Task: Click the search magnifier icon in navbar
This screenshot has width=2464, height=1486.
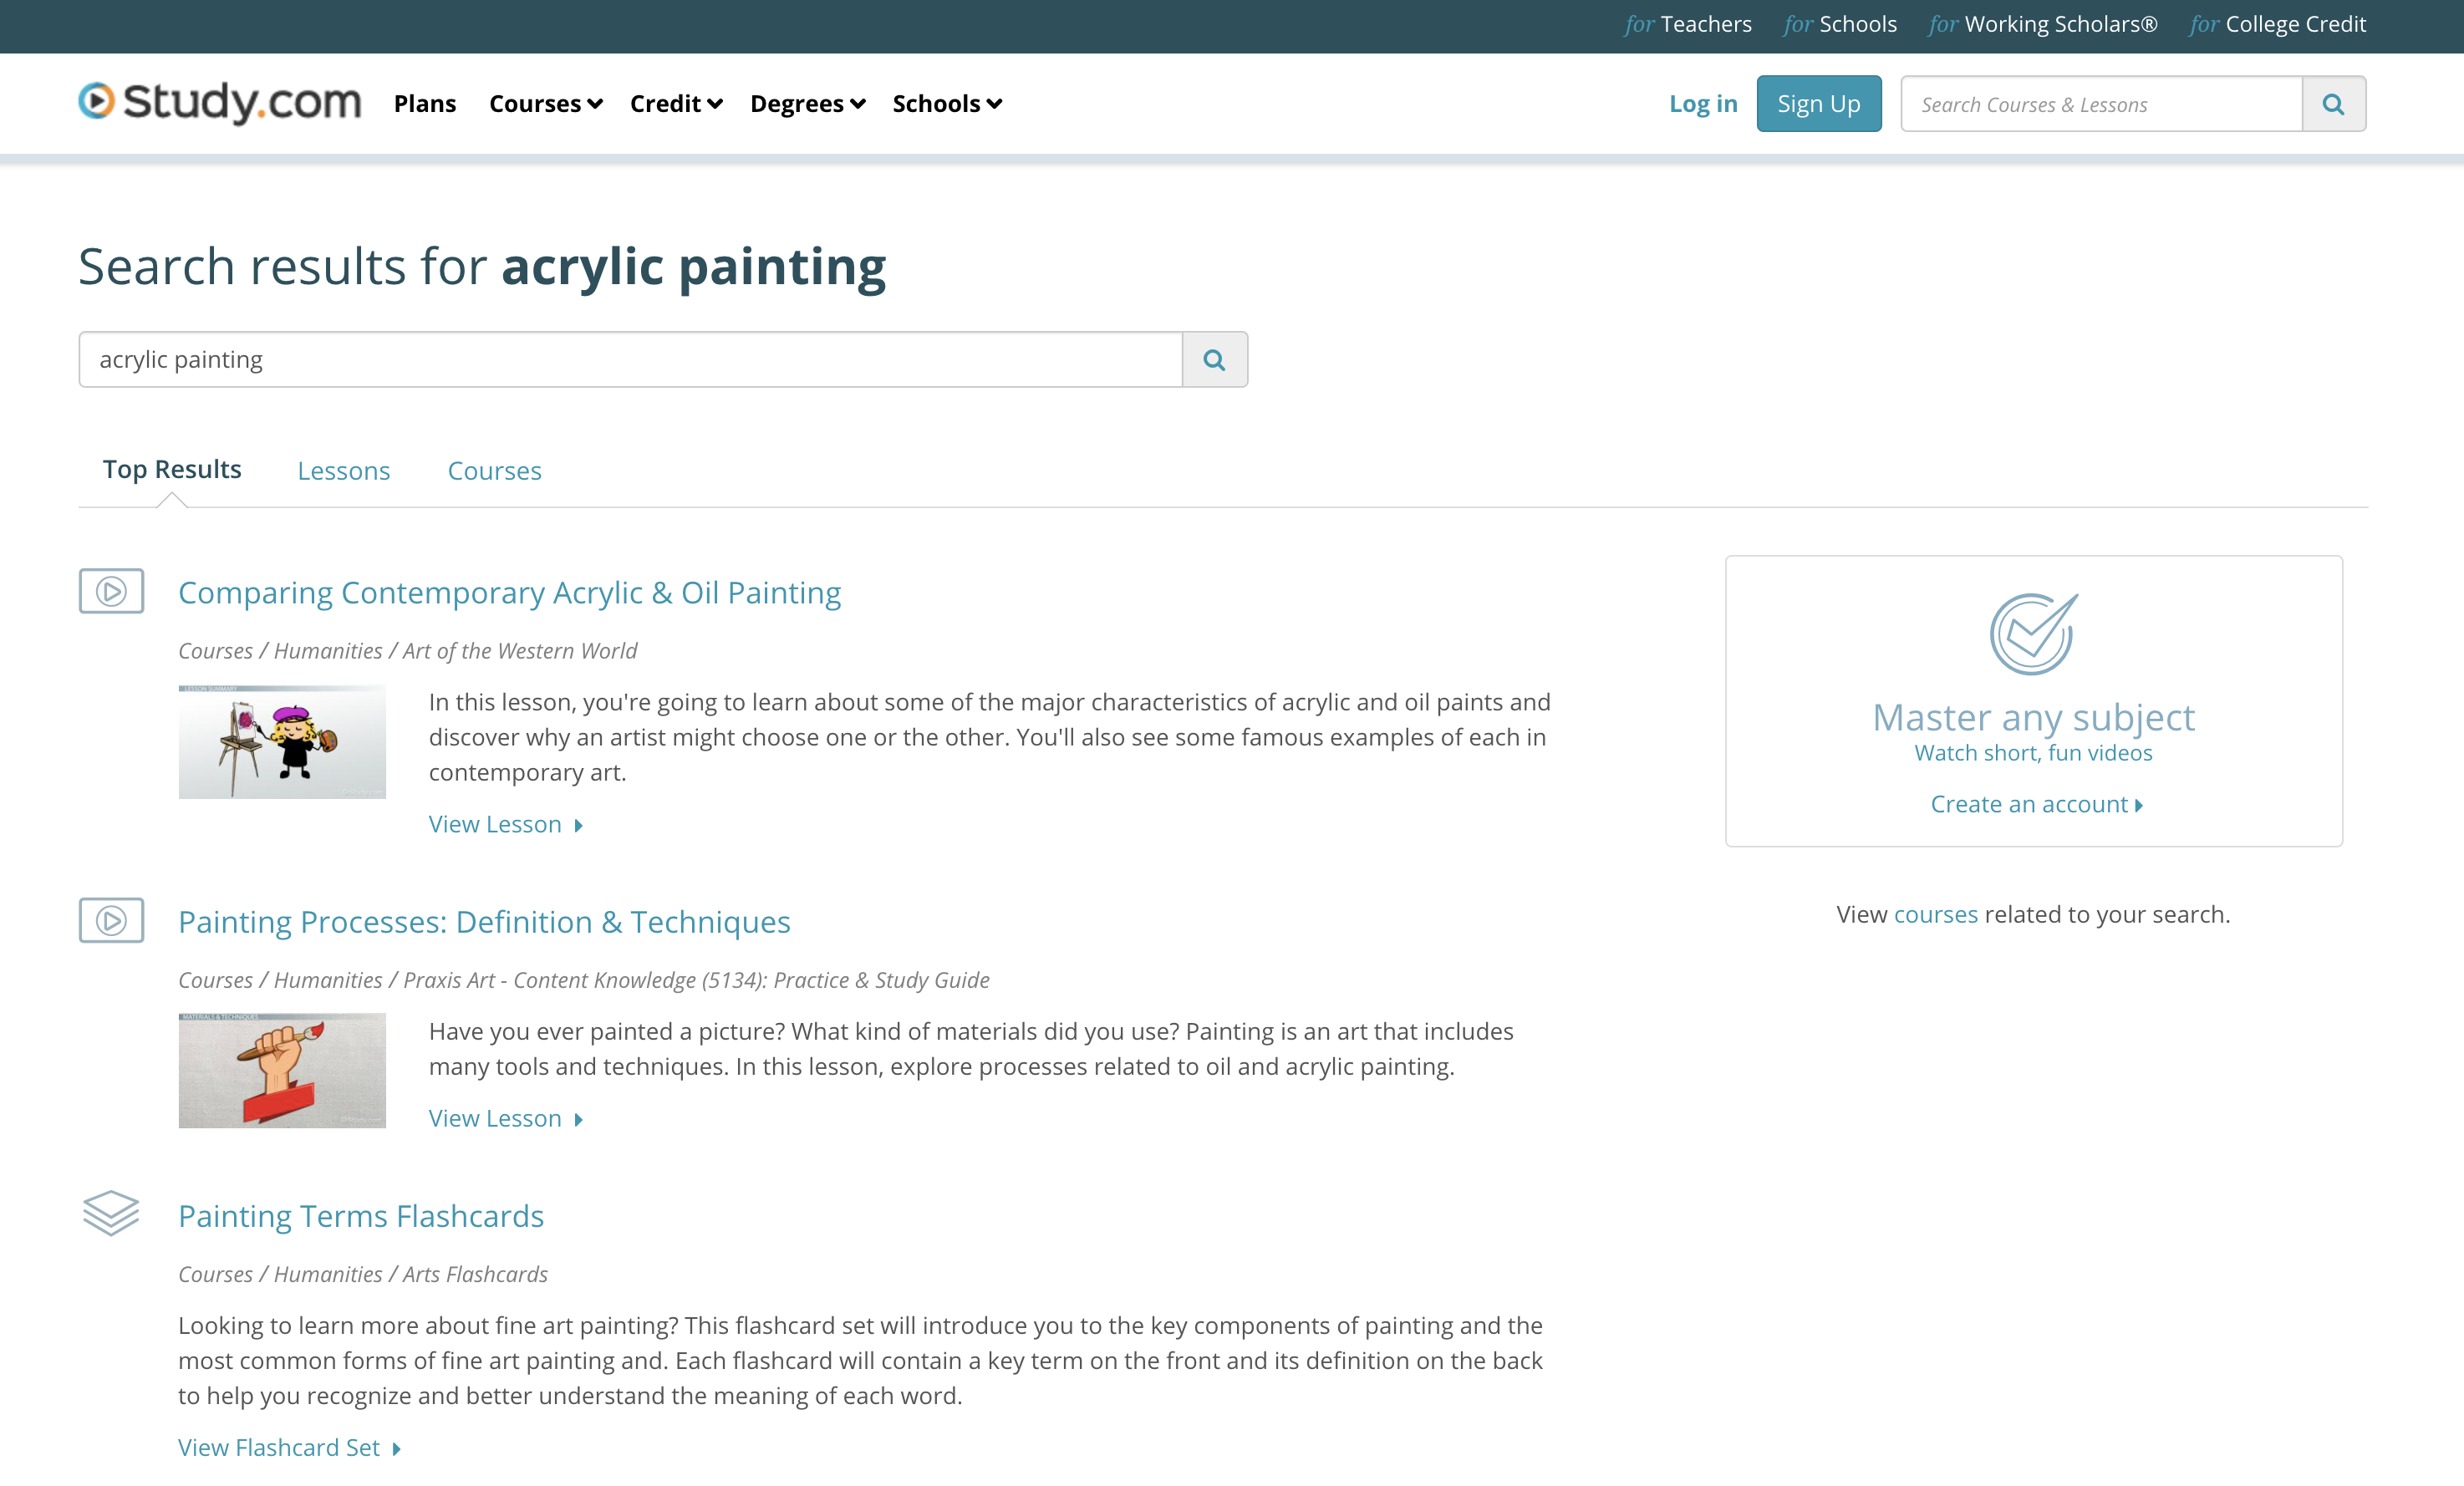Action: click(2333, 103)
